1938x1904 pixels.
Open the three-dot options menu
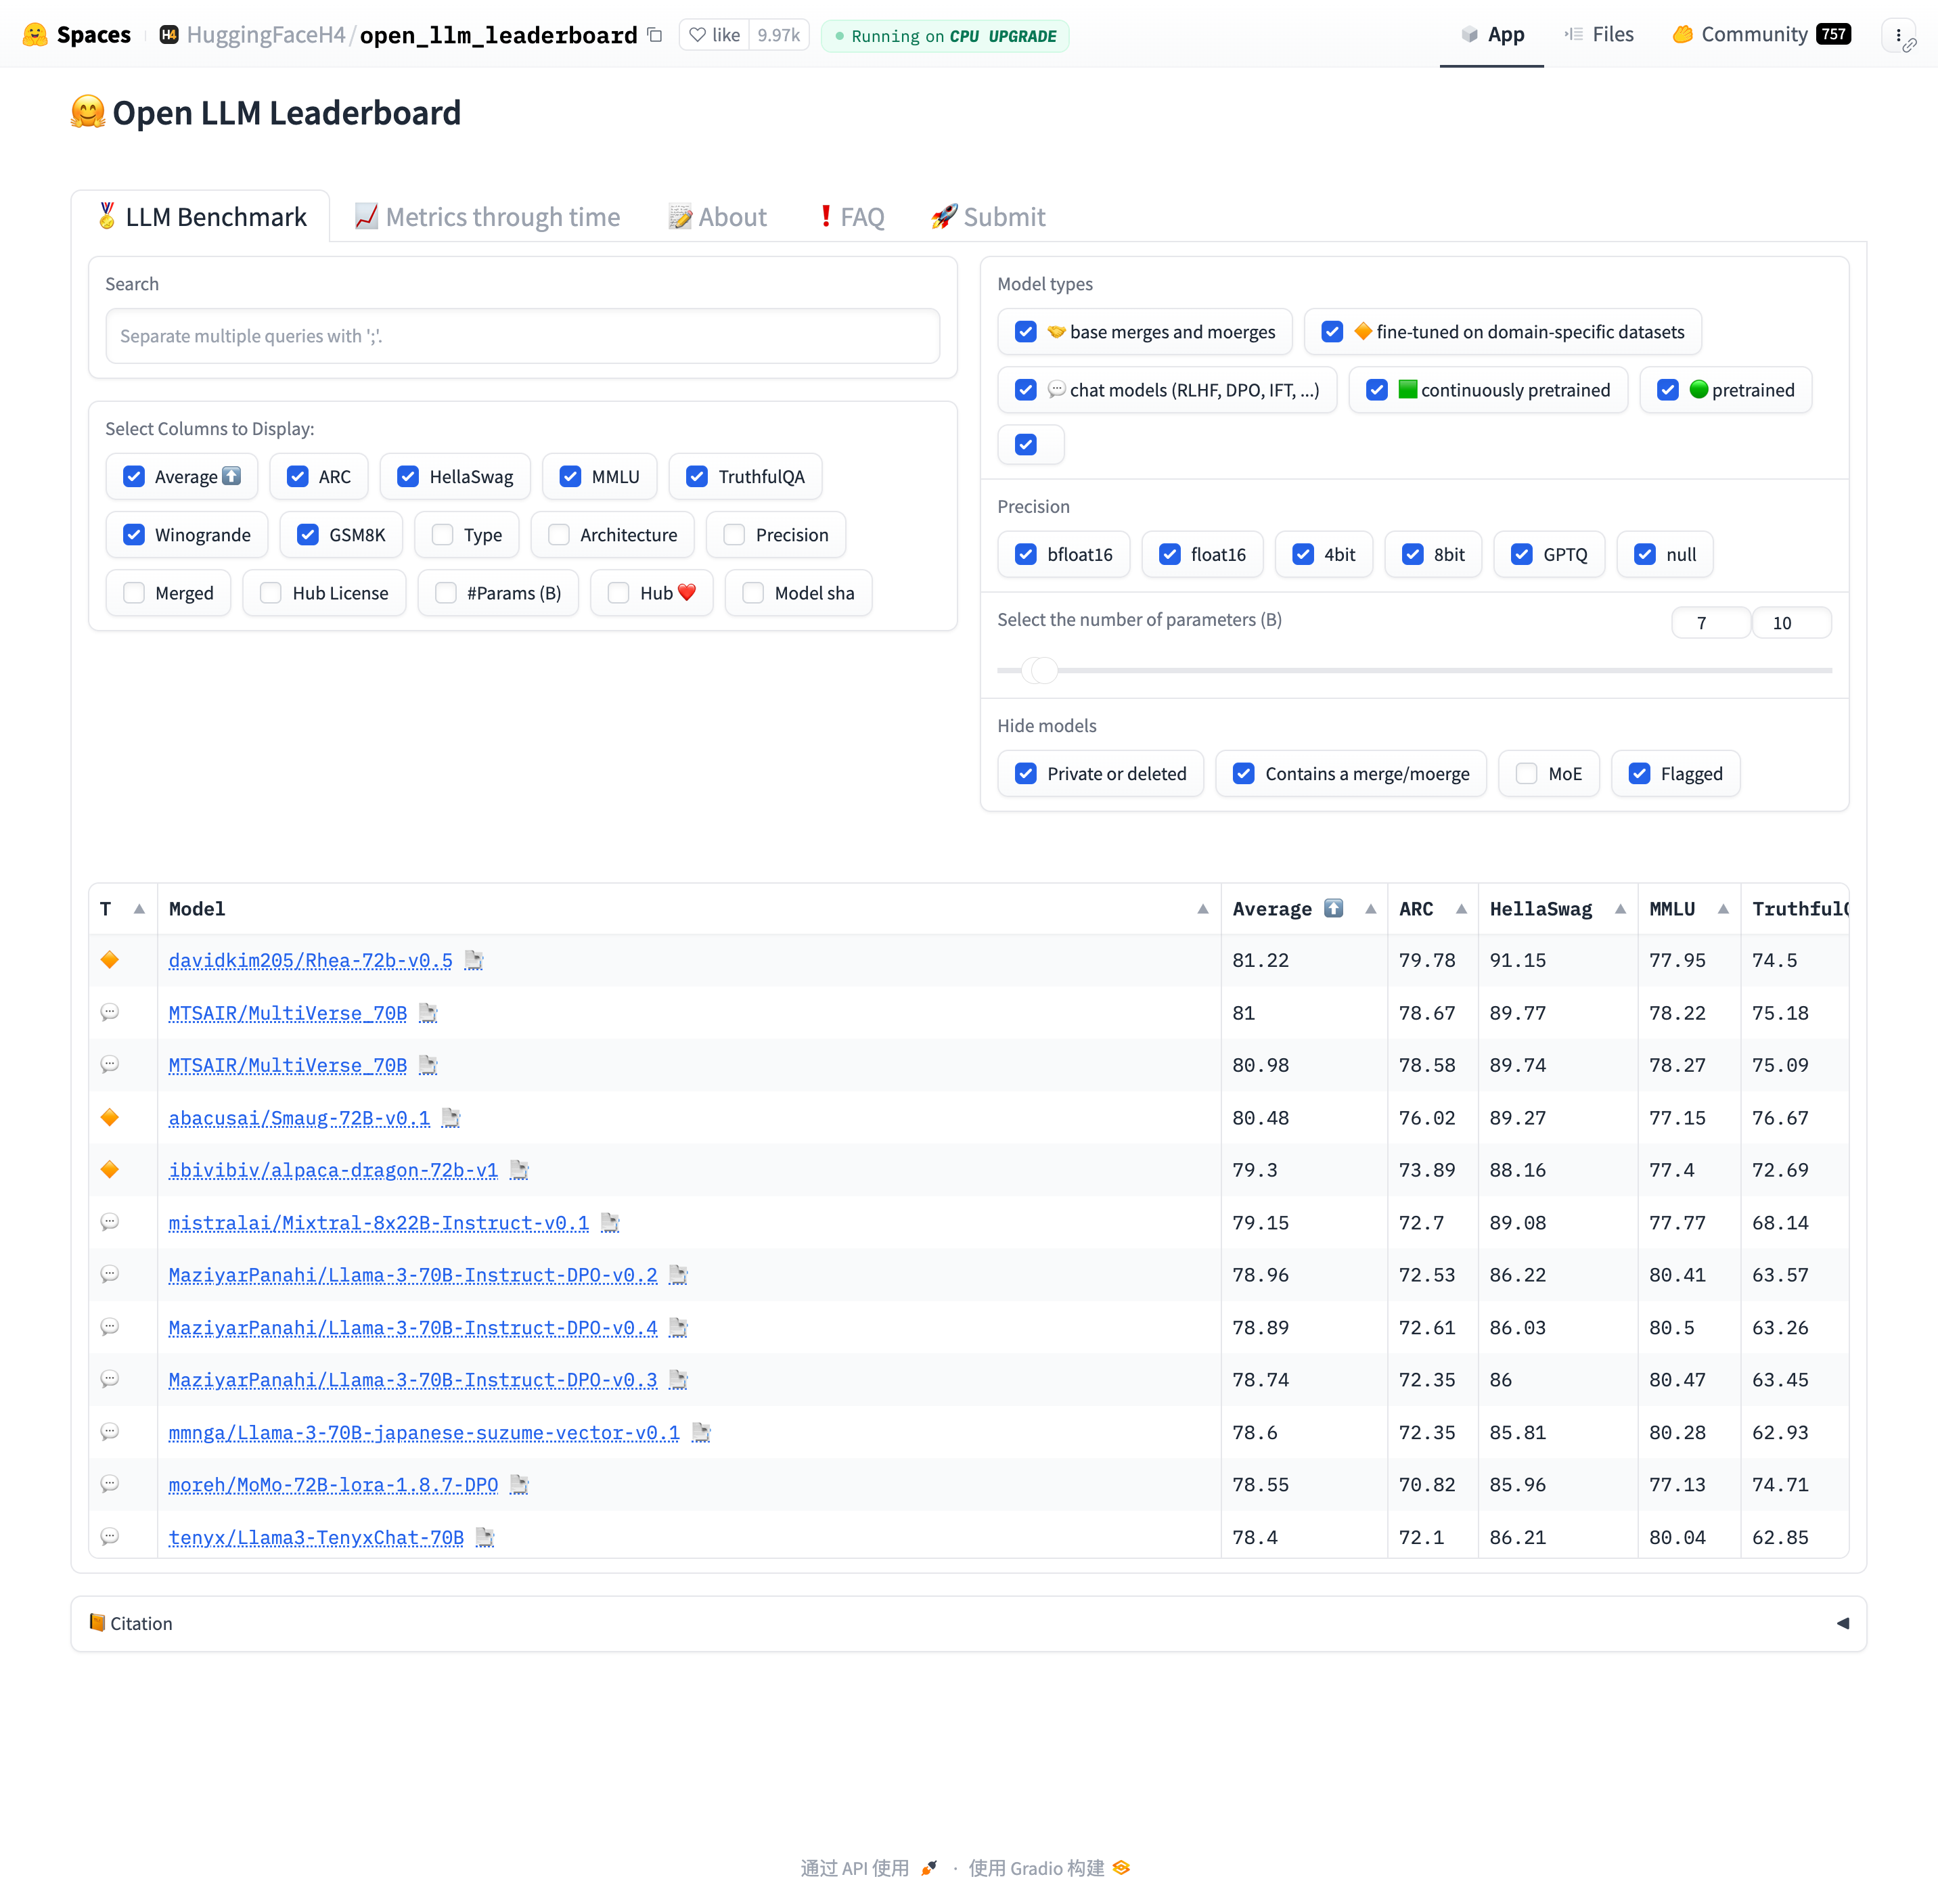[x=1898, y=35]
